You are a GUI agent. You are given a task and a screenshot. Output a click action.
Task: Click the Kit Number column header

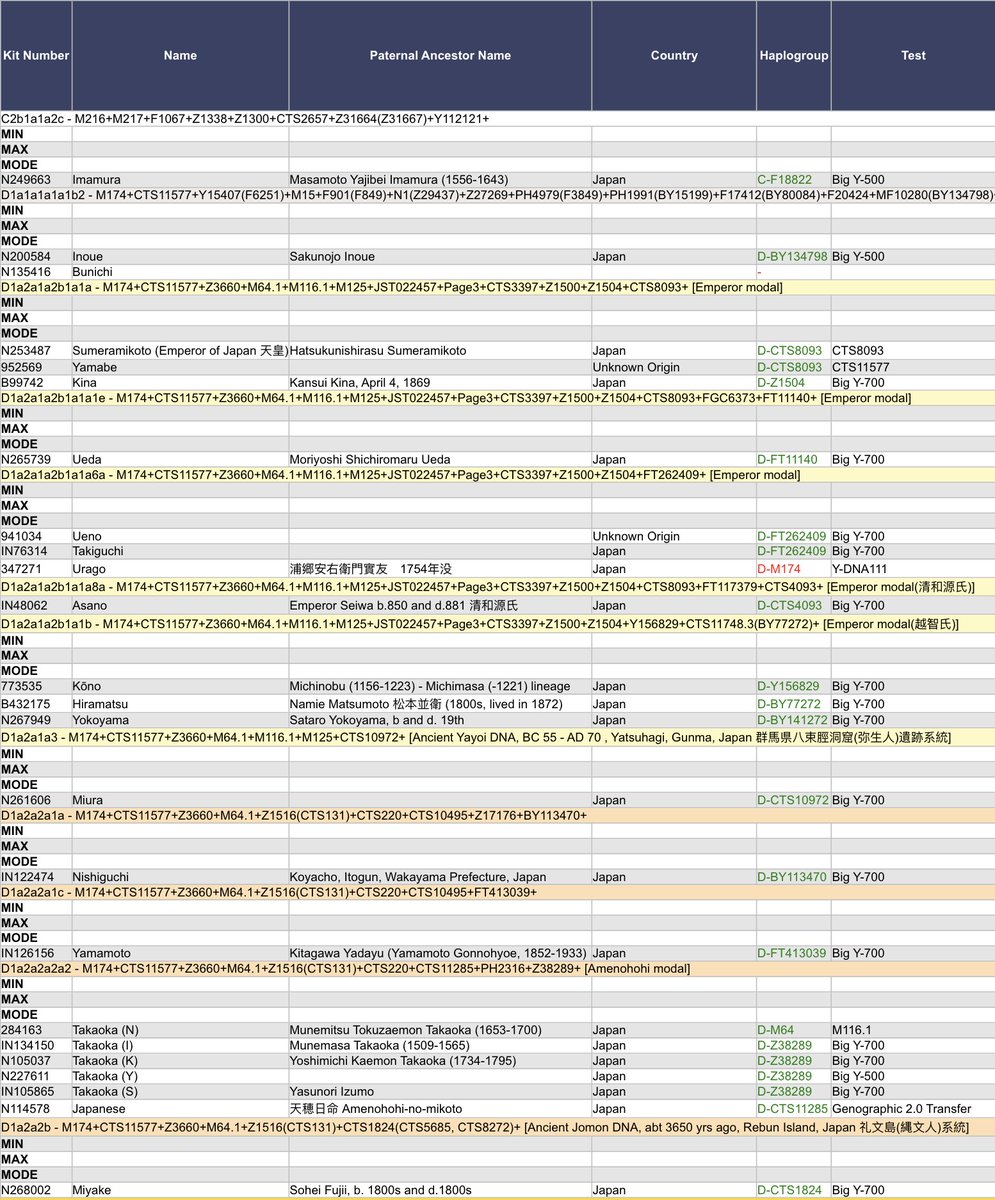click(36, 56)
